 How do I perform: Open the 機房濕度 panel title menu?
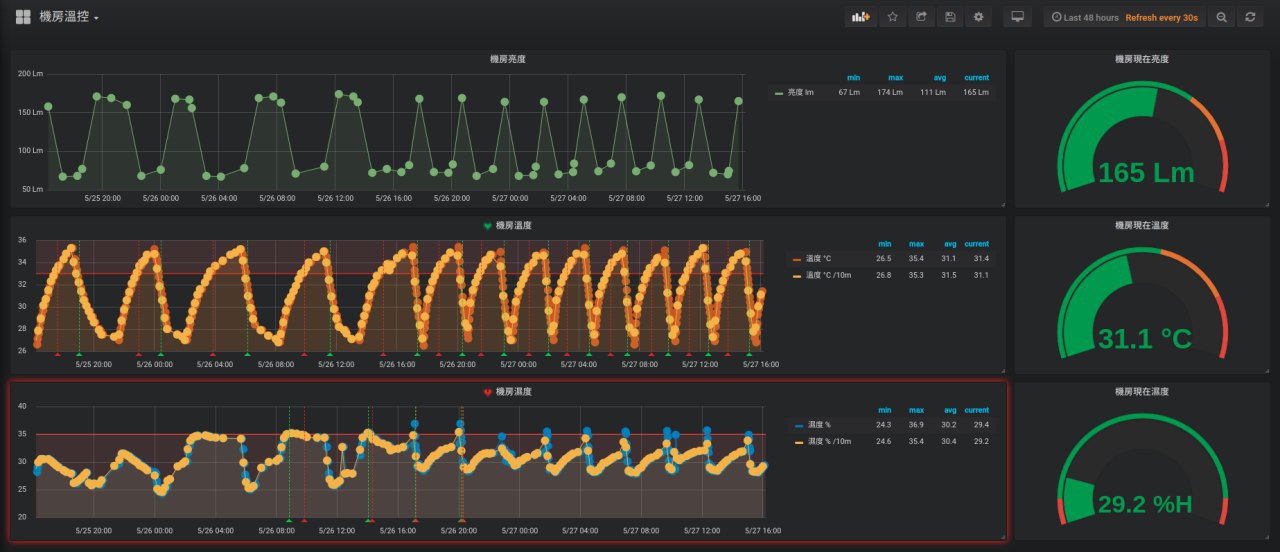(514, 392)
